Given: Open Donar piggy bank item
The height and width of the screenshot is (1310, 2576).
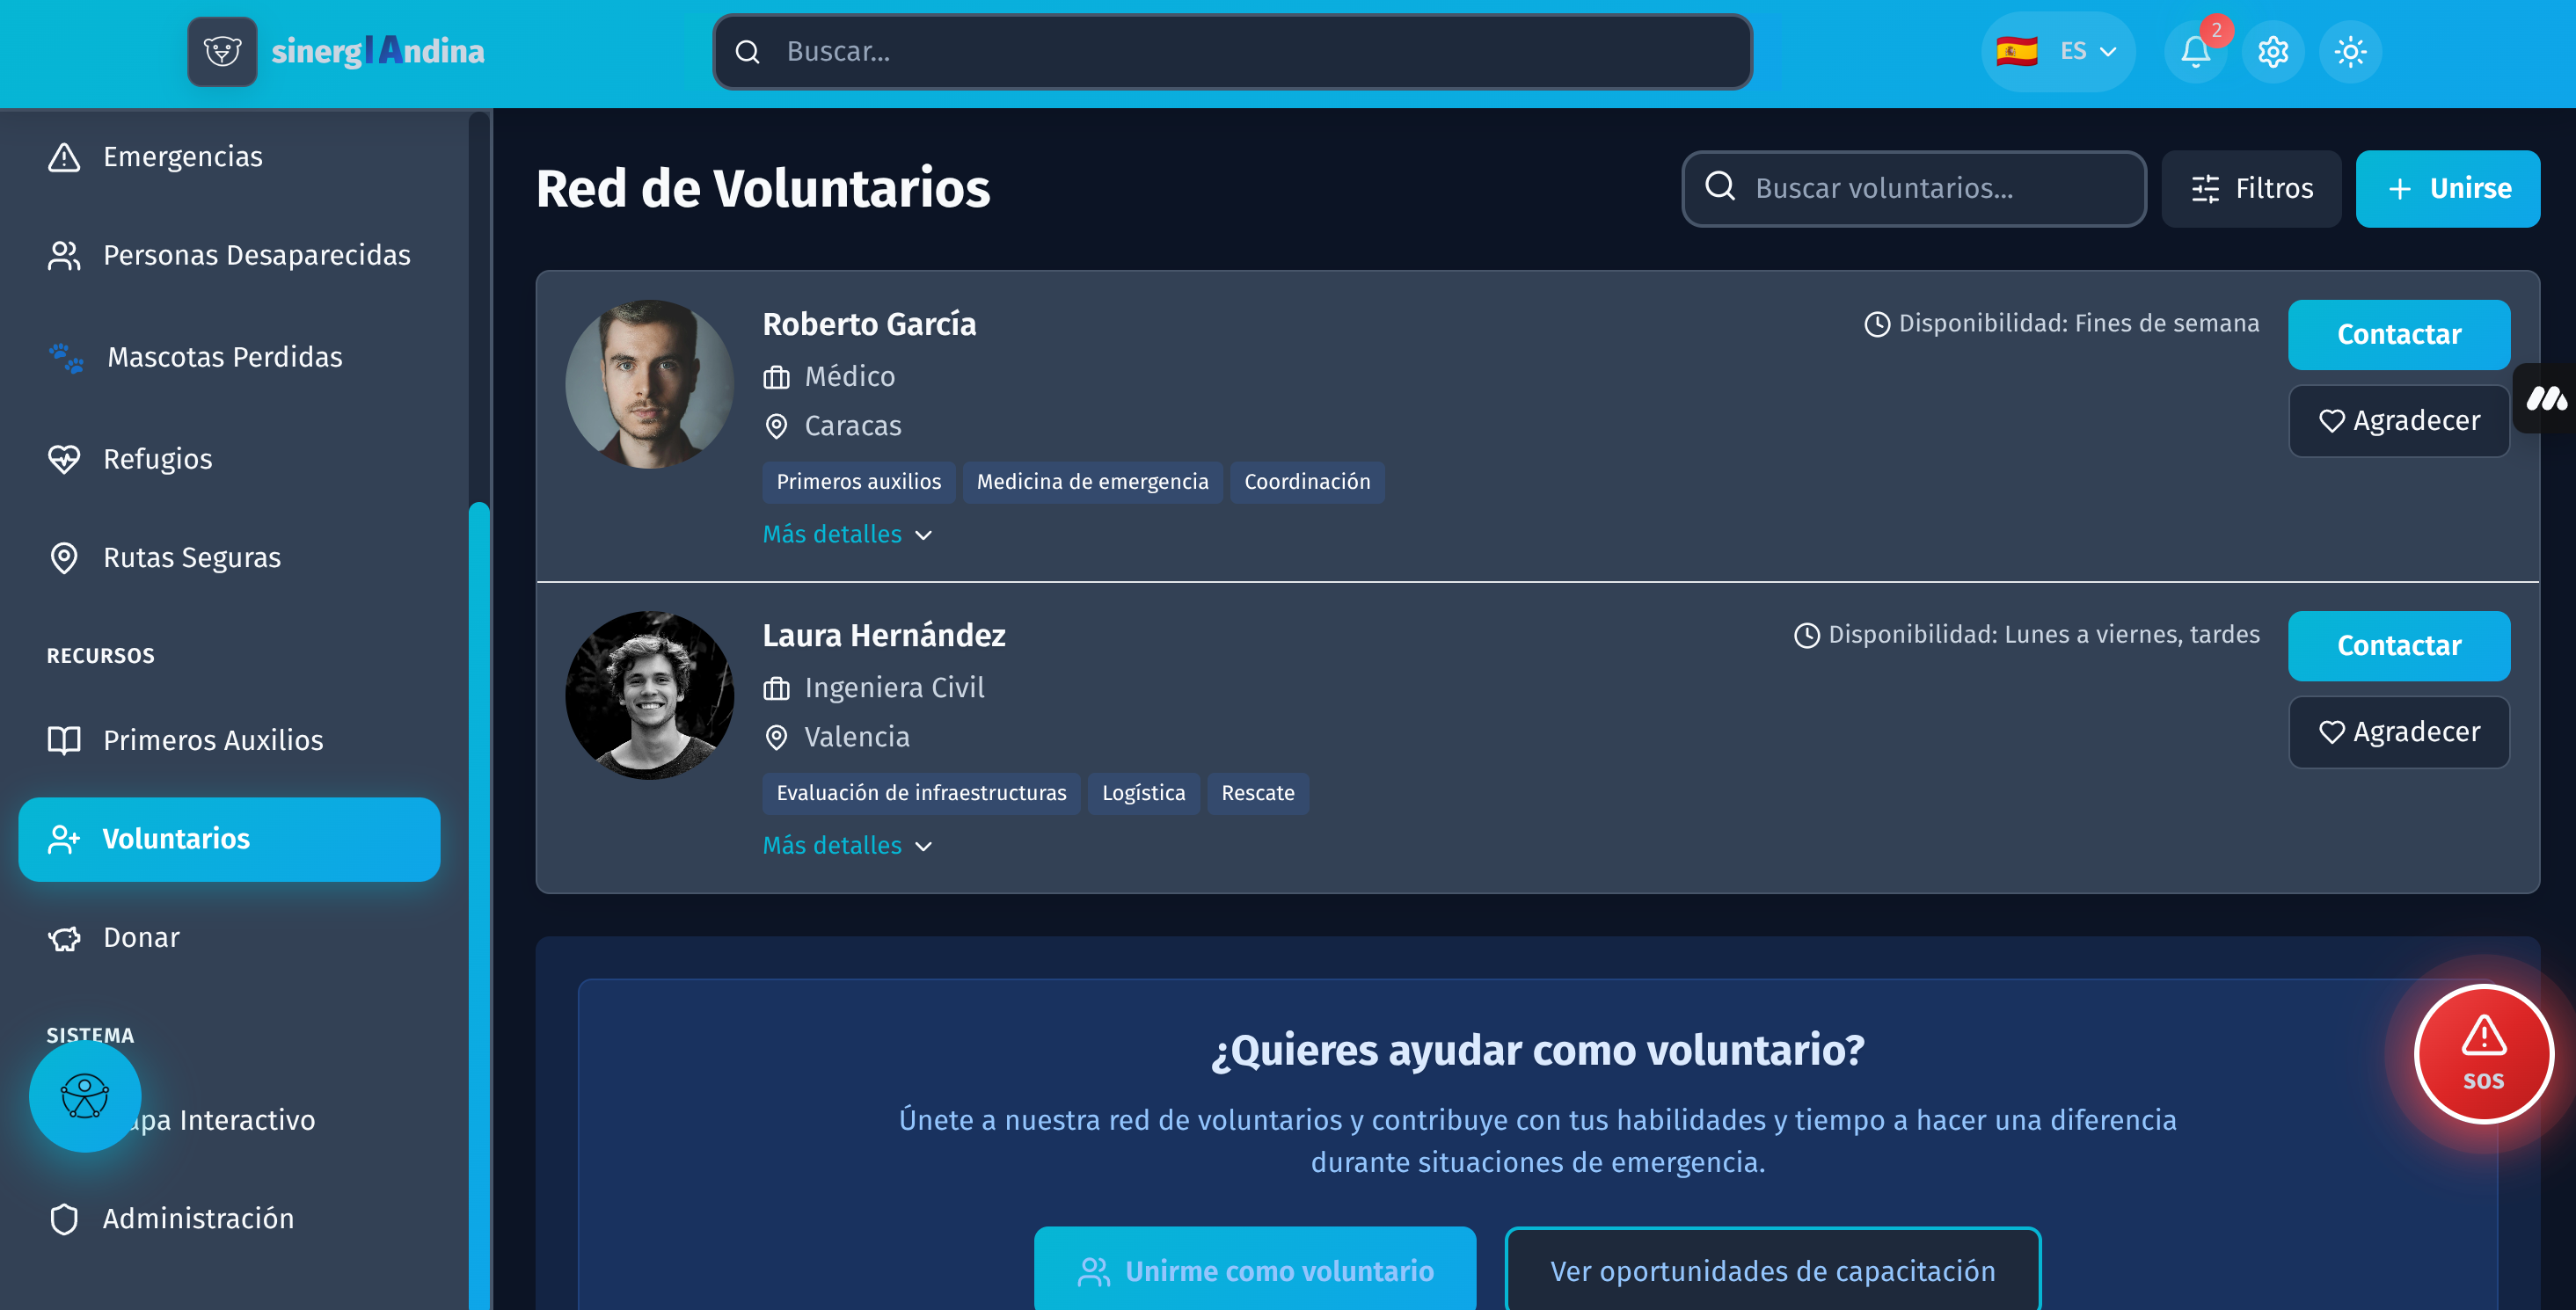Looking at the screenshot, I should pyautogui.click(x=141, y=937).
